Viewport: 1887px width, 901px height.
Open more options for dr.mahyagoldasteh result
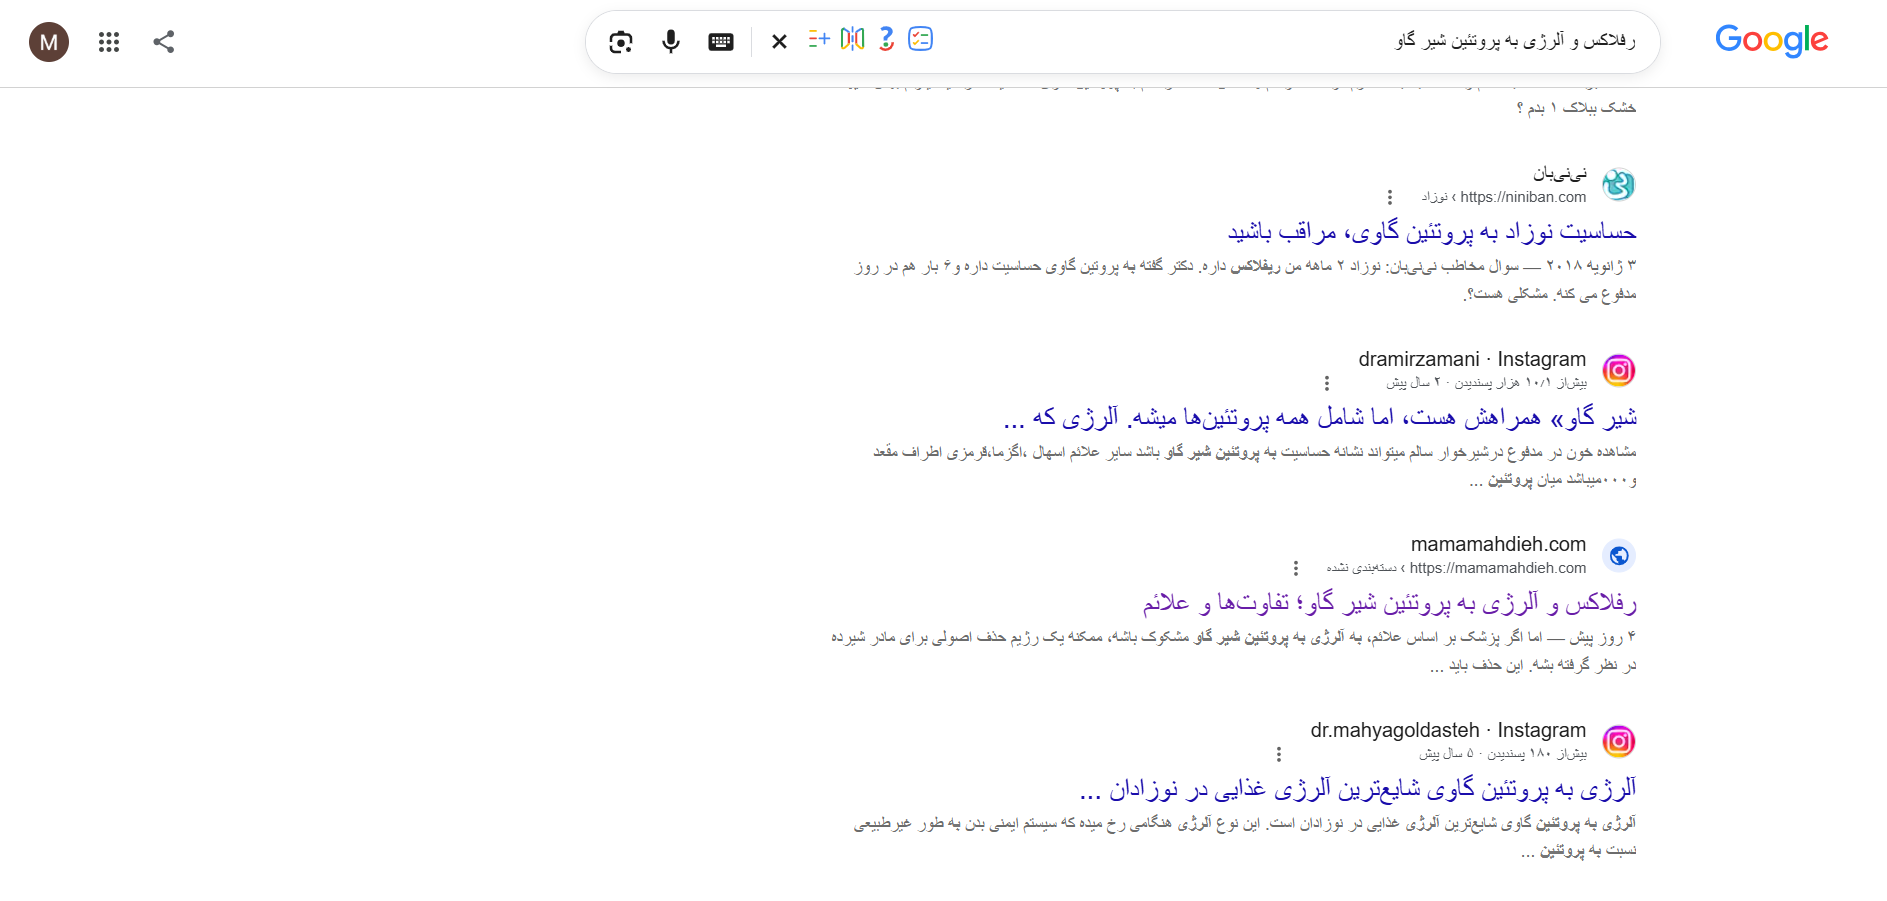point(1278,754)
